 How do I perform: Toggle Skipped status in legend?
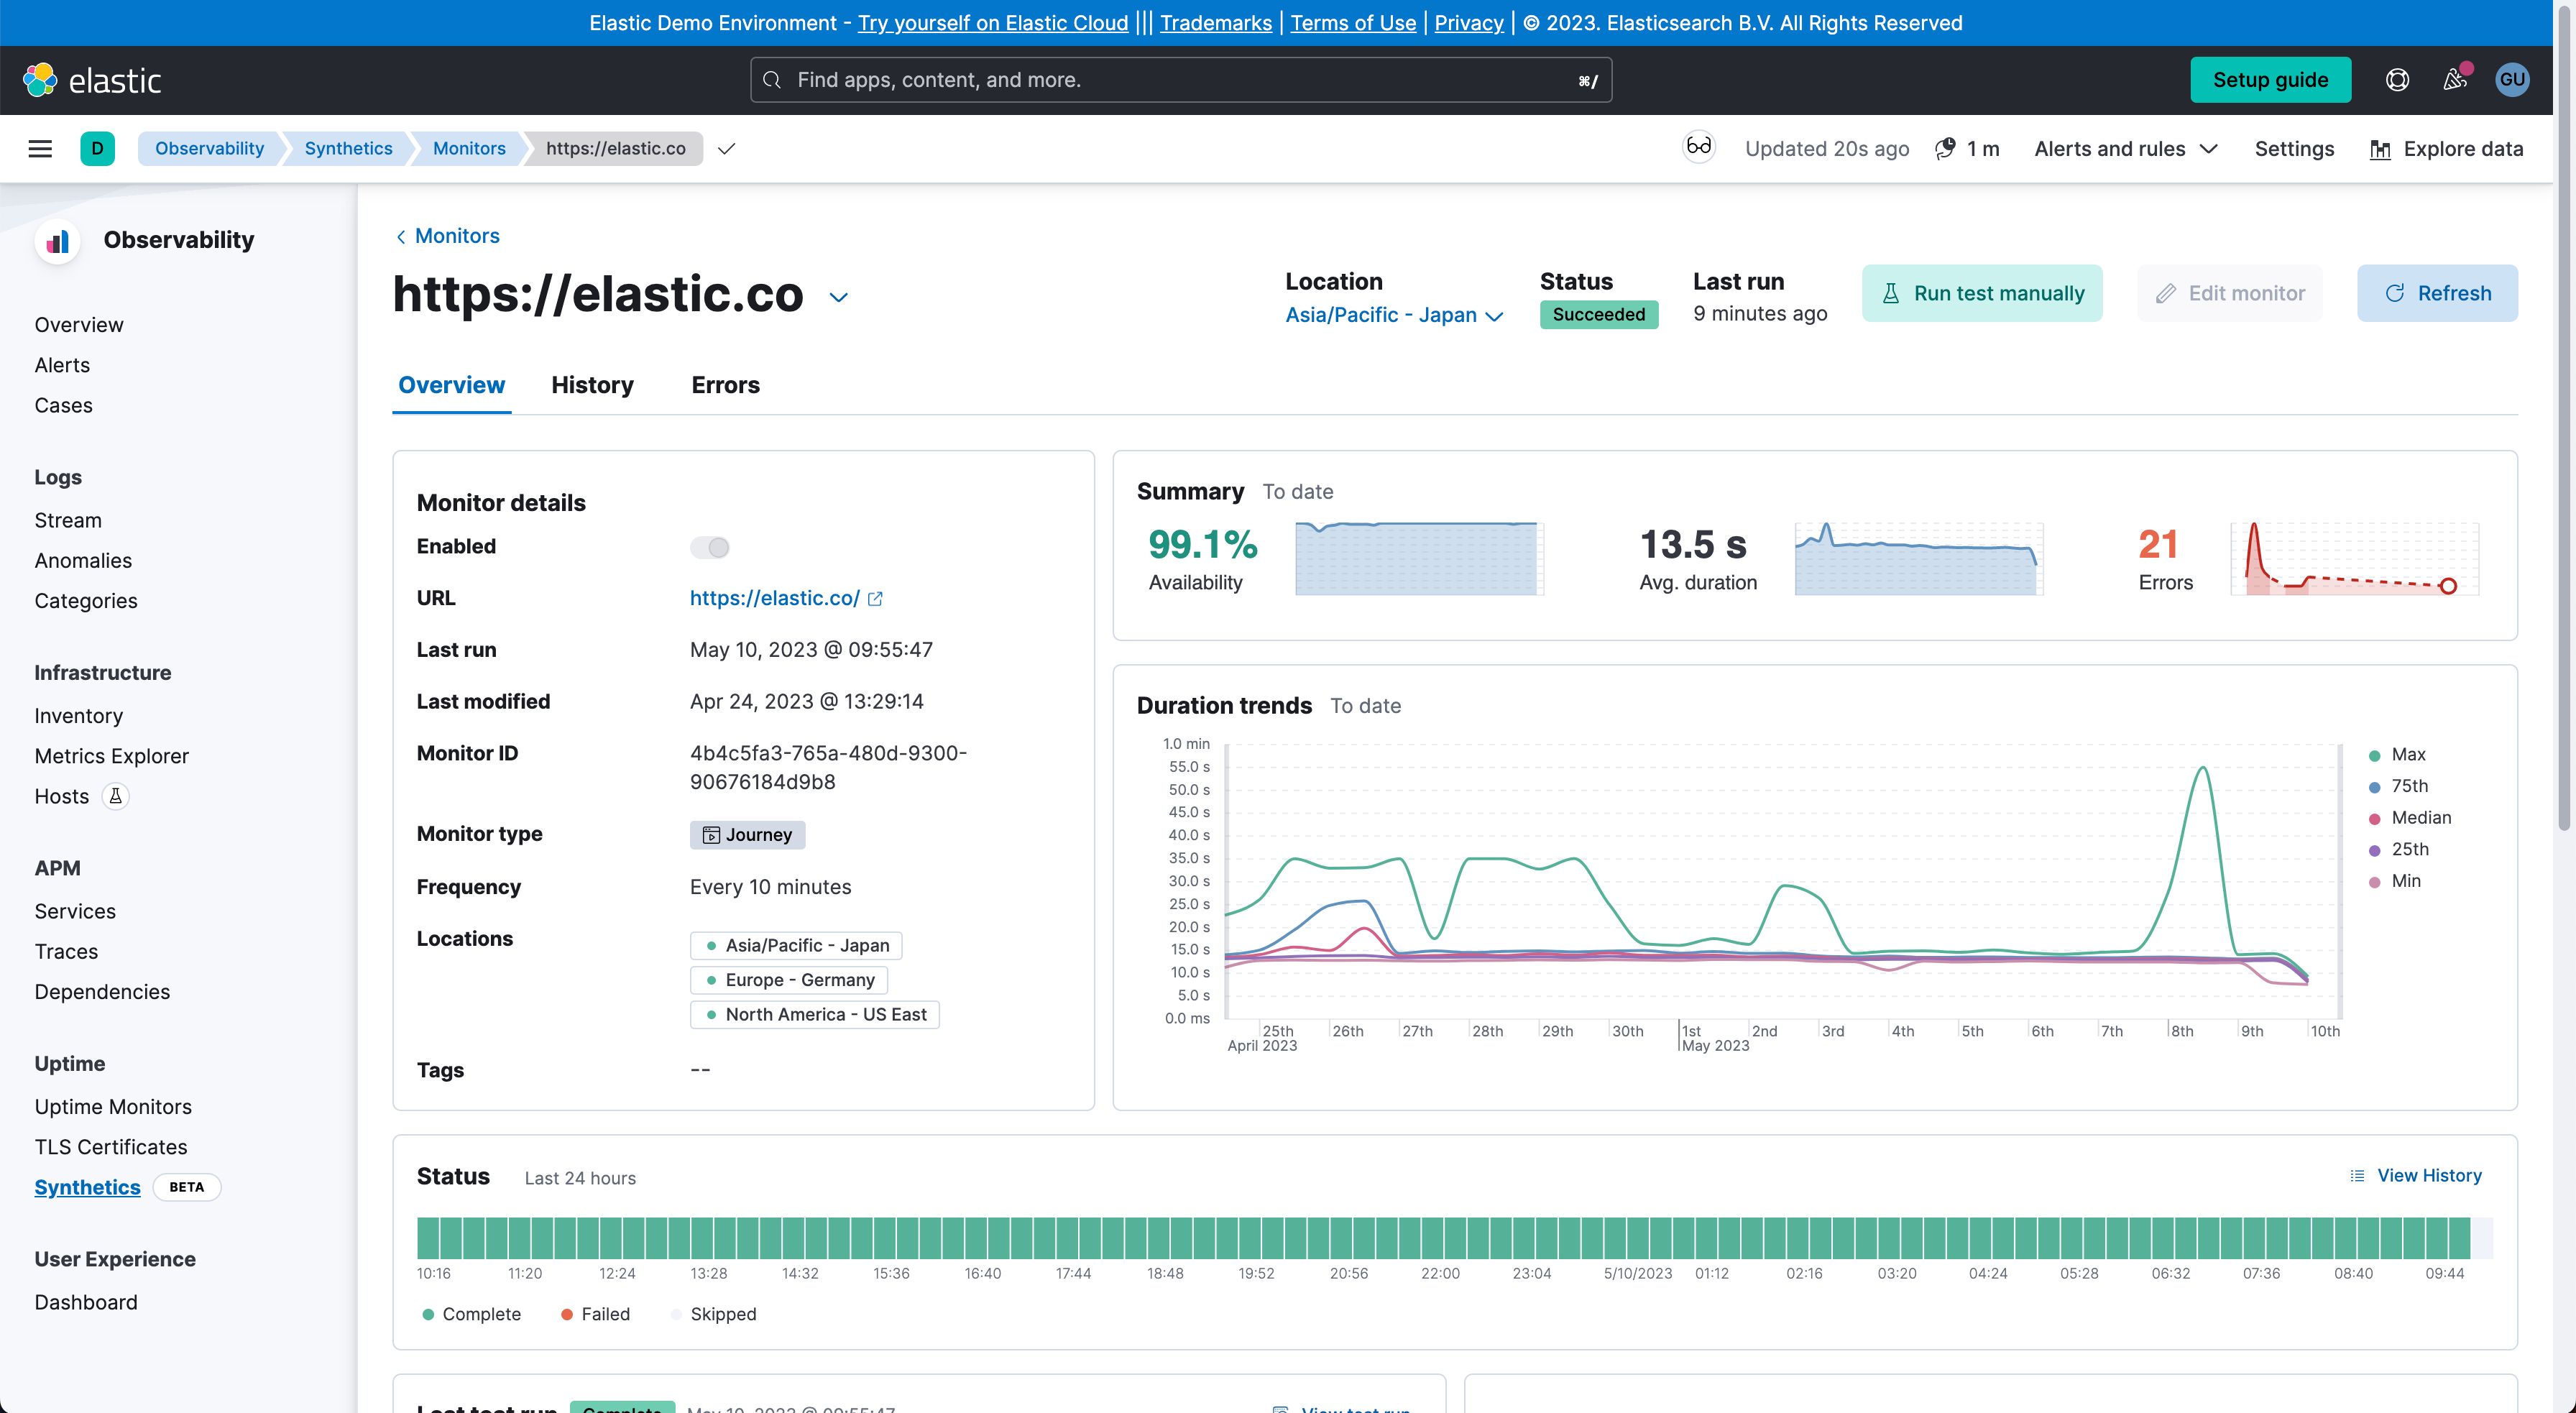pyautogui.click(x=713, y=1314)
